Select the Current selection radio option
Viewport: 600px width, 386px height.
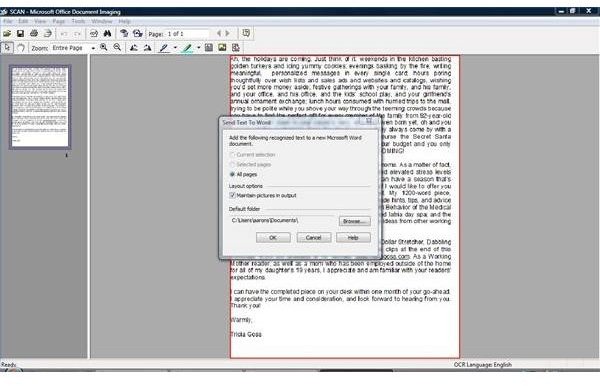232,155
